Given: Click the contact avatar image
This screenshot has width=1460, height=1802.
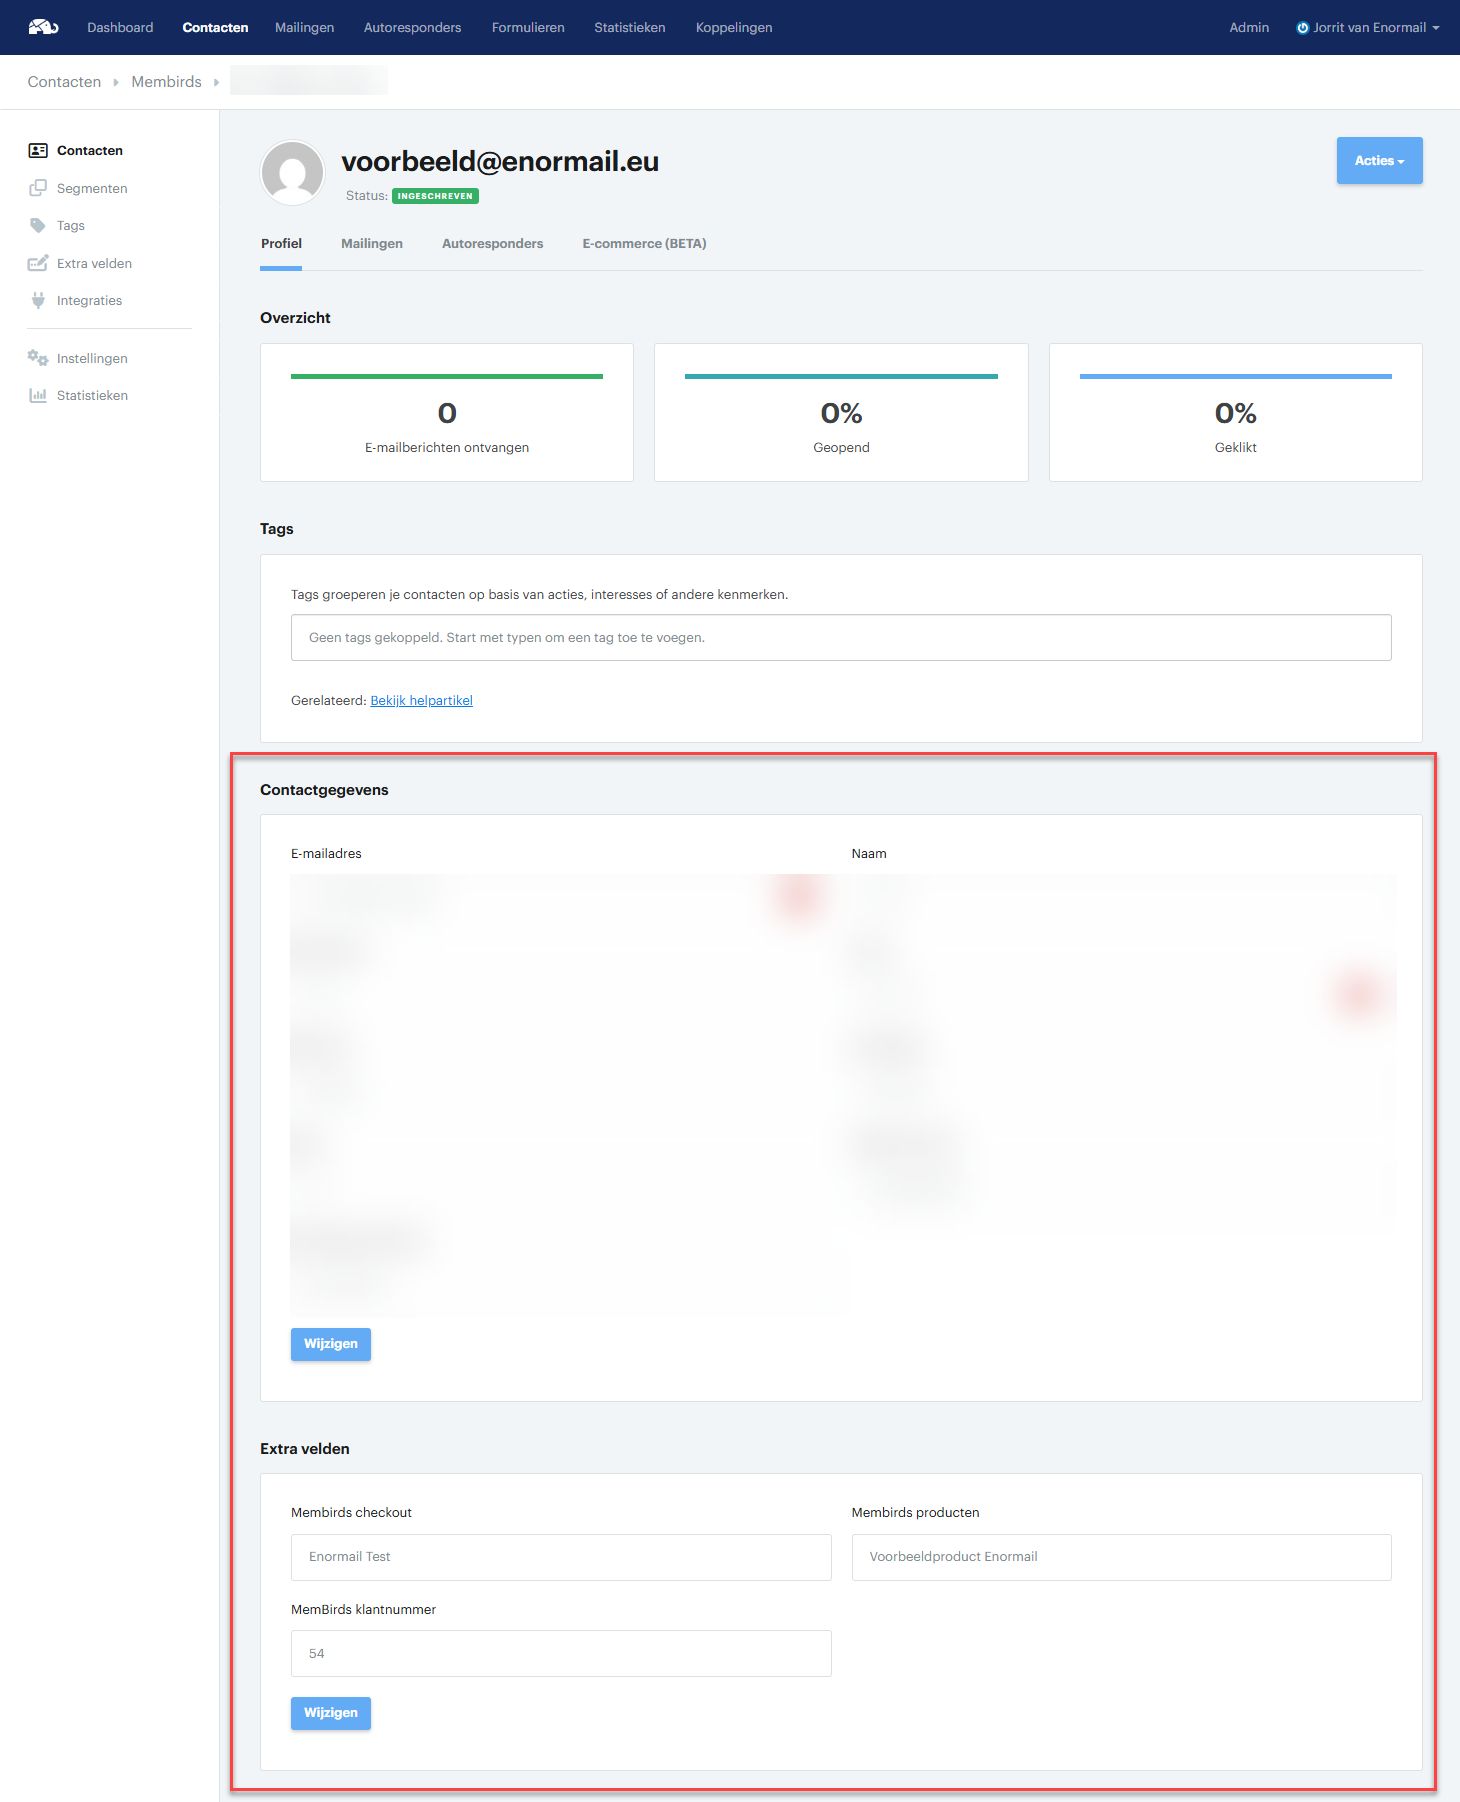Looking at the screenshot, I should 293,173.
